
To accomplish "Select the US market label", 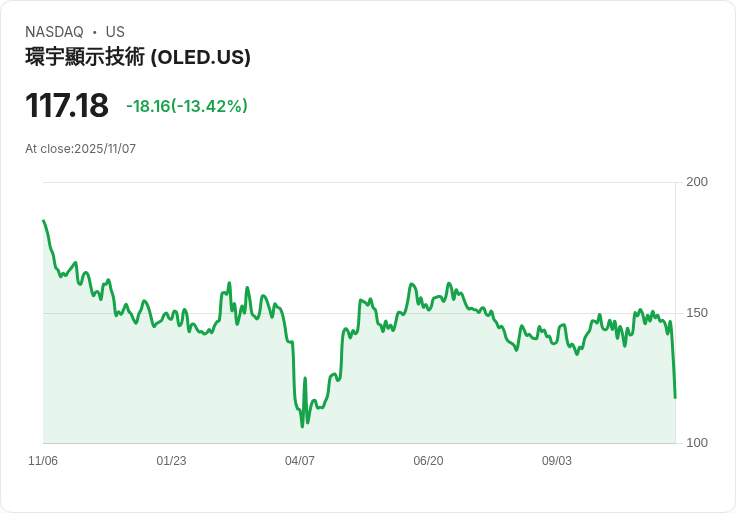I will (115, 32).
